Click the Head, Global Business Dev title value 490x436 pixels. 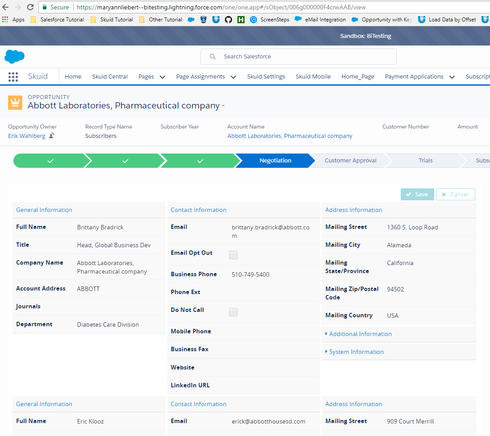tap(114, 245)
